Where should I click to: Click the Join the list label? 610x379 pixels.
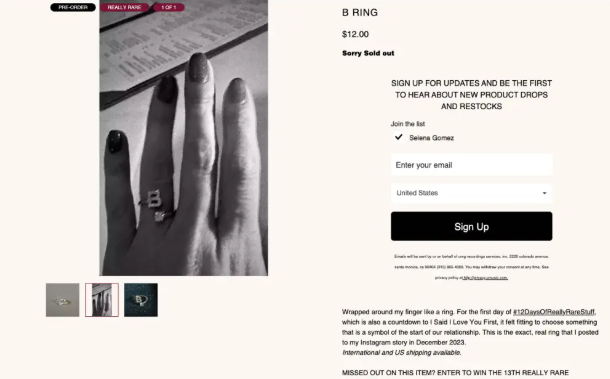click(408, 124)
